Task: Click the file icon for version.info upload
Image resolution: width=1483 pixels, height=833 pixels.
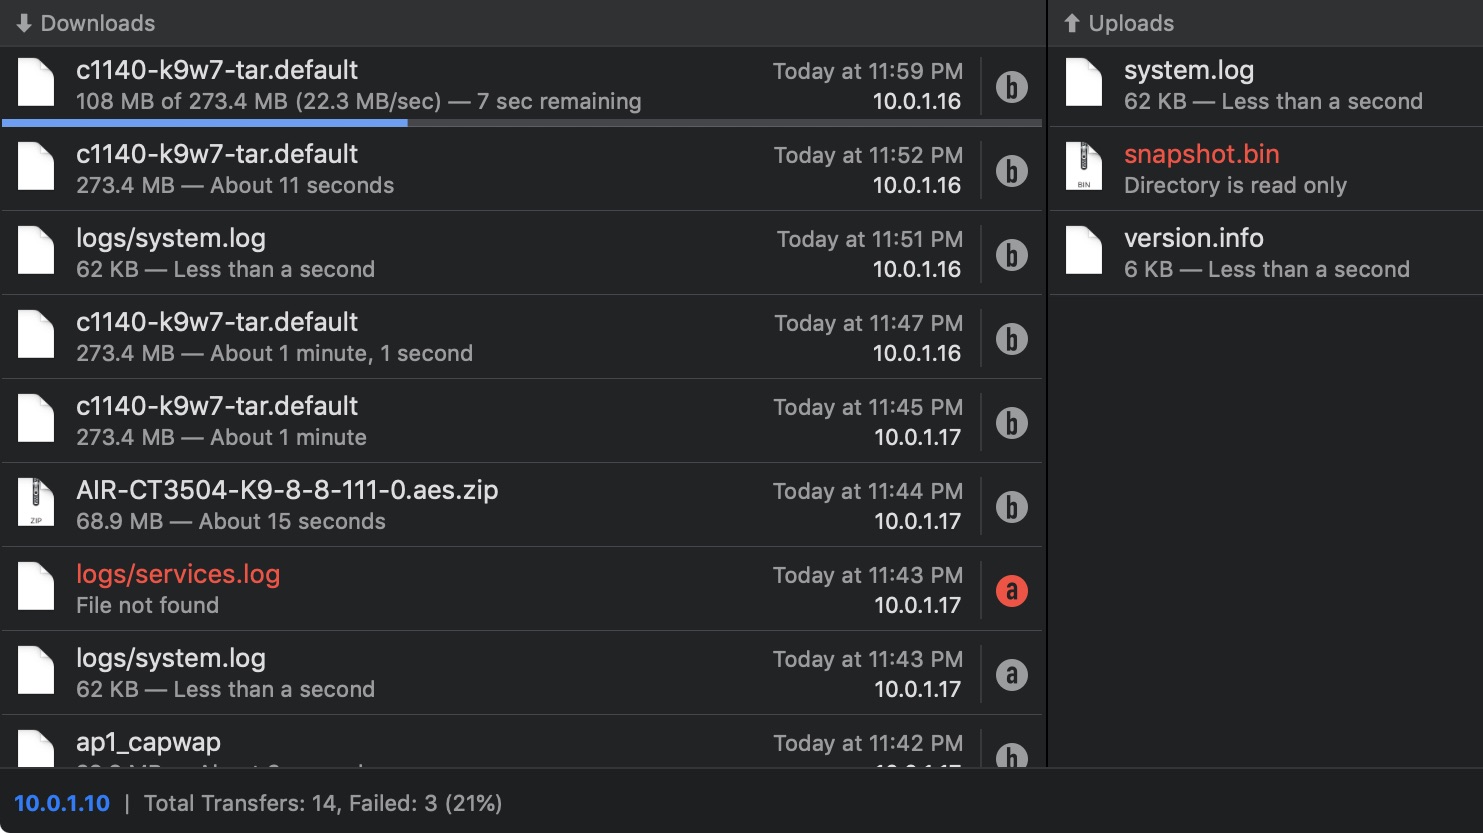Action: [1083, 250]
